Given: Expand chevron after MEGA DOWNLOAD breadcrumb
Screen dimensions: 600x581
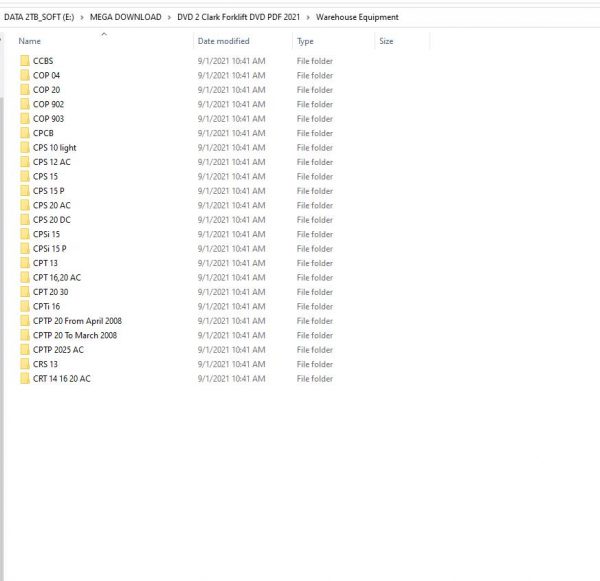Looking at the screenshot, I should [169, 18].
